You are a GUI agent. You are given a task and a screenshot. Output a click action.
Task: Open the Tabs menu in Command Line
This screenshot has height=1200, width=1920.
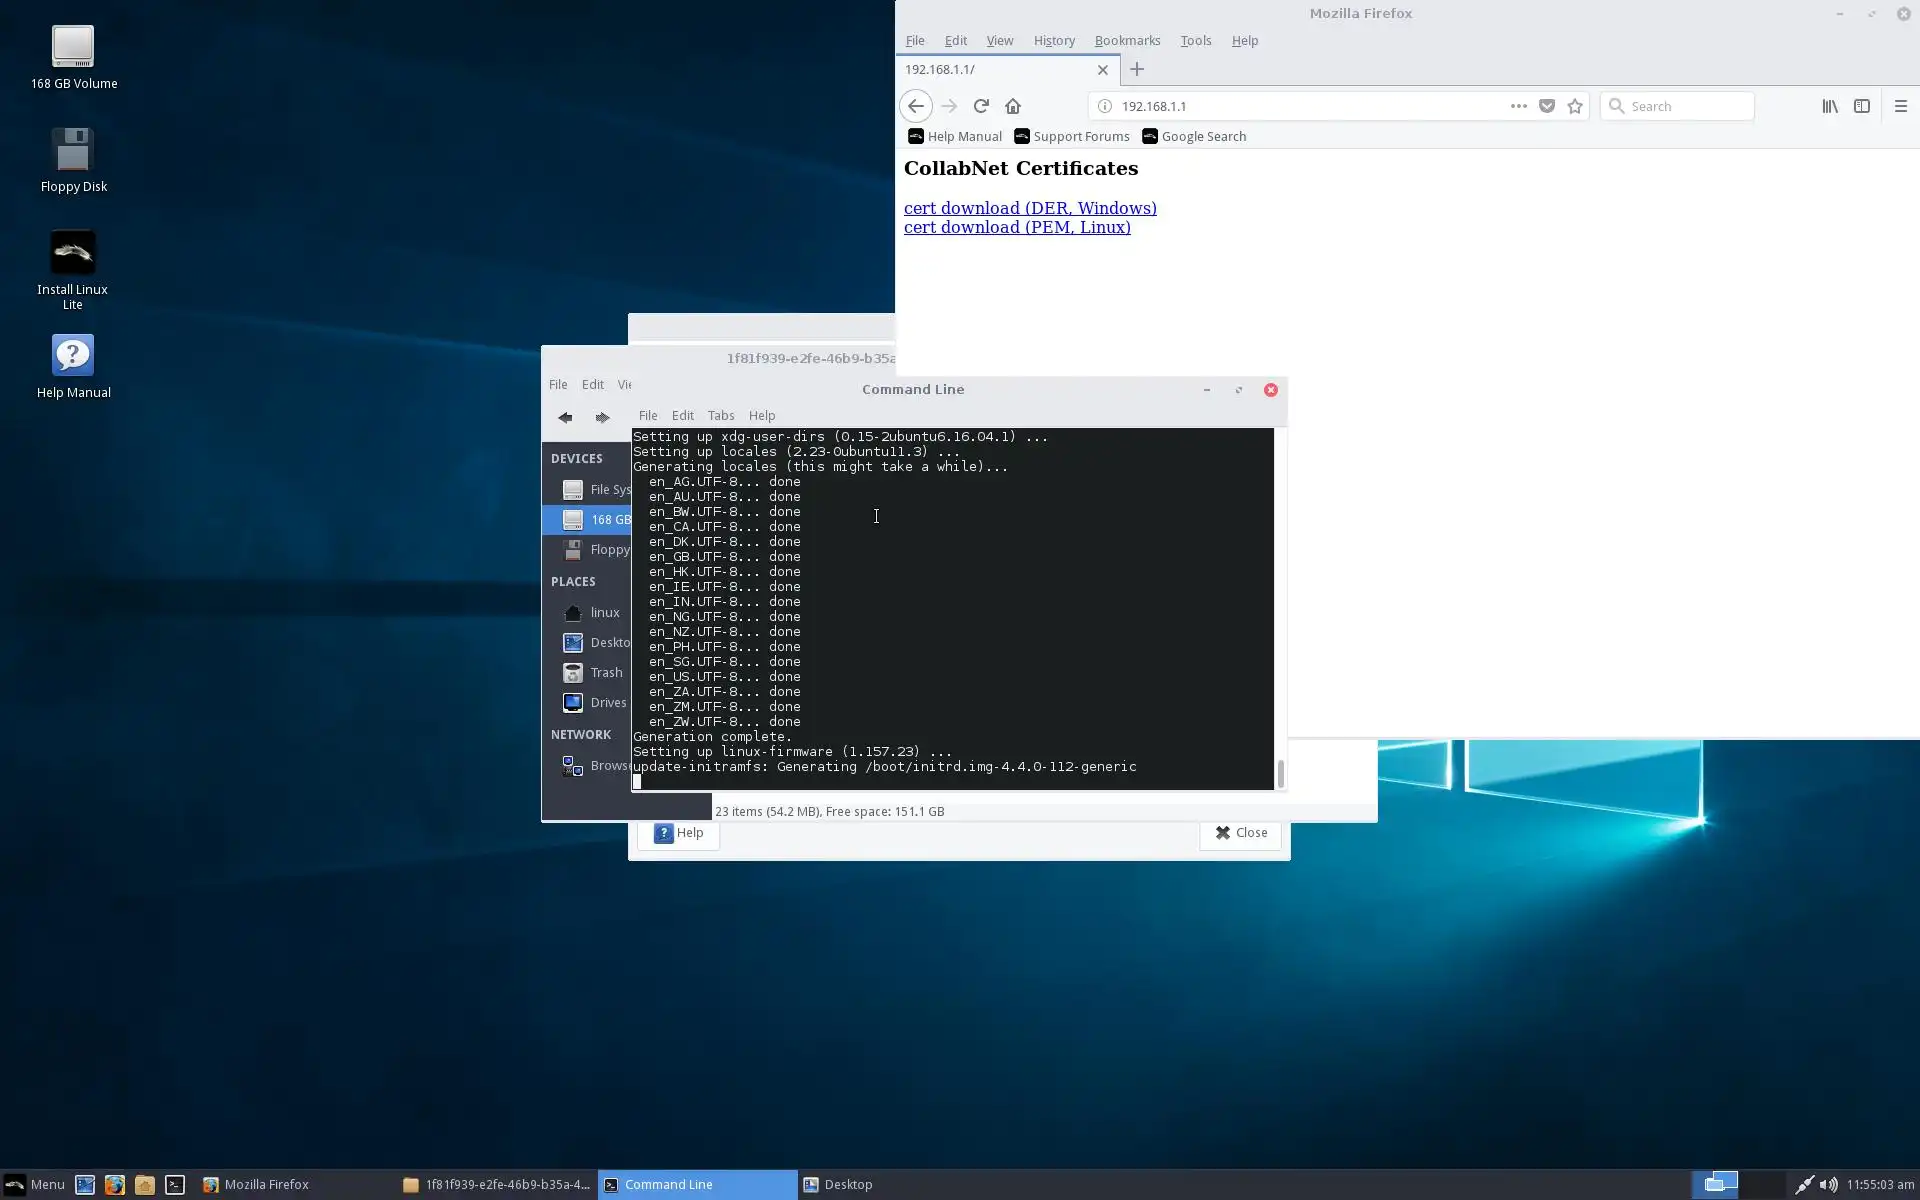click(720, 416)
